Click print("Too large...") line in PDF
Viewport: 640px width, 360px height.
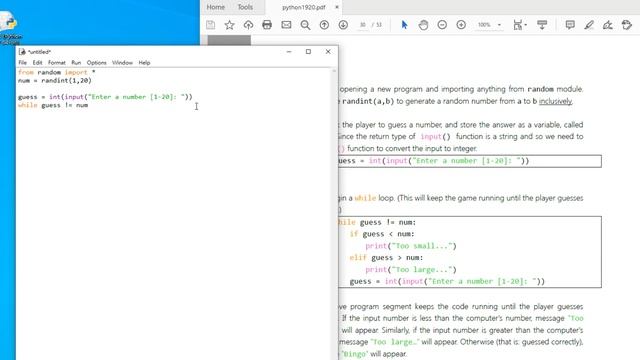[x=411, y=269]
